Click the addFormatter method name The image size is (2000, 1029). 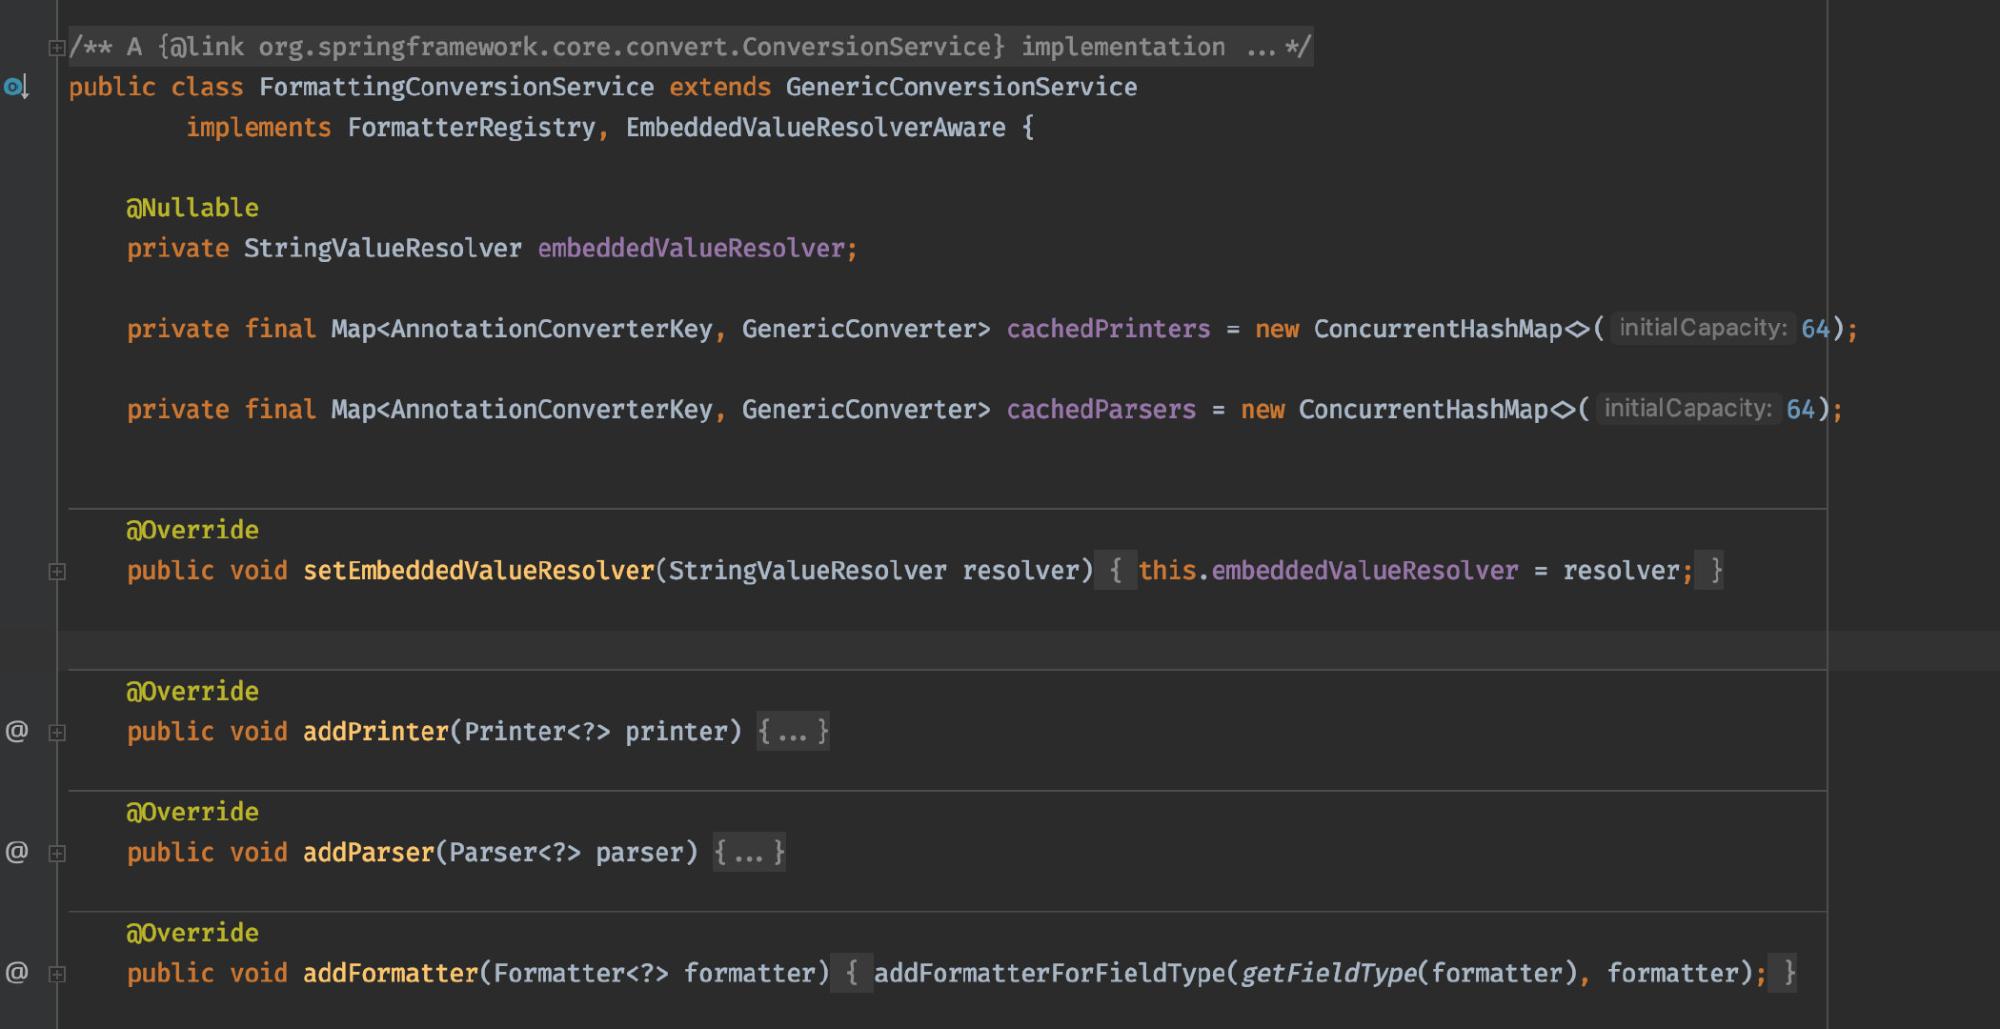coord(391,973)
